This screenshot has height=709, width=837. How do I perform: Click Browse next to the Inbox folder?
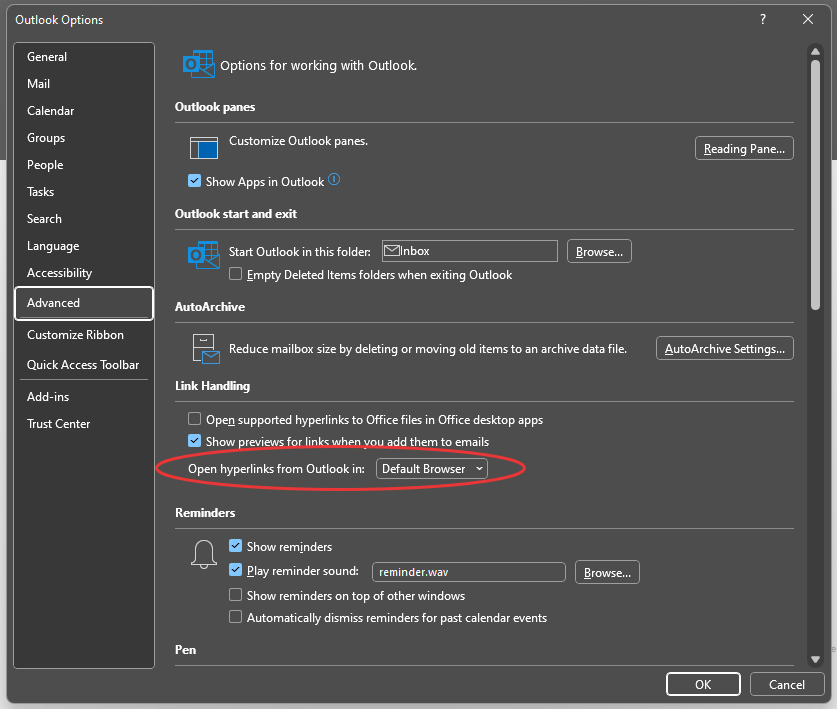(x=599, y=251)
